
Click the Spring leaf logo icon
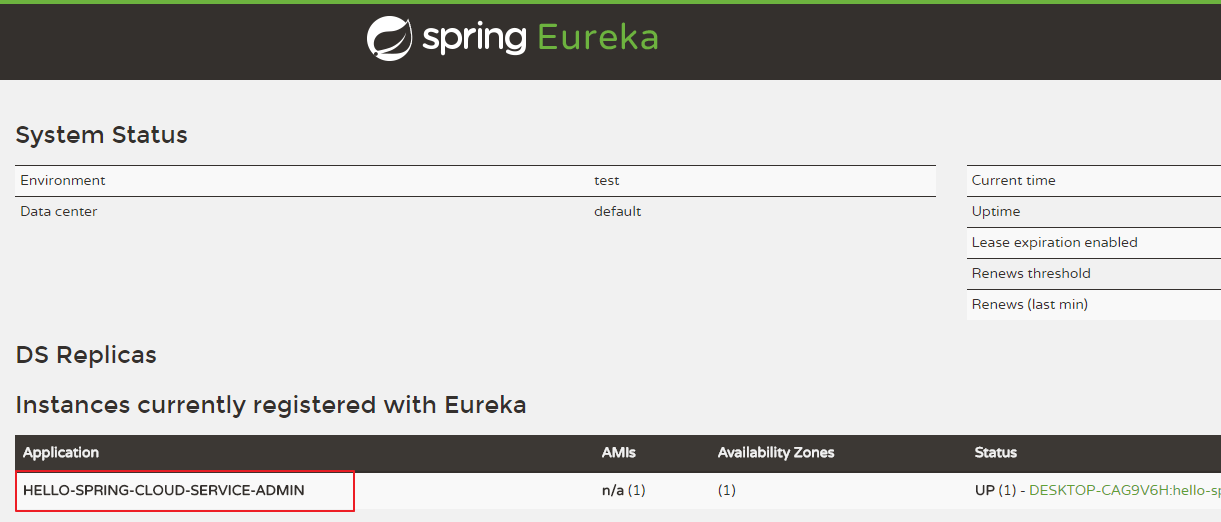pyautogui.click(x=390, y=39)
